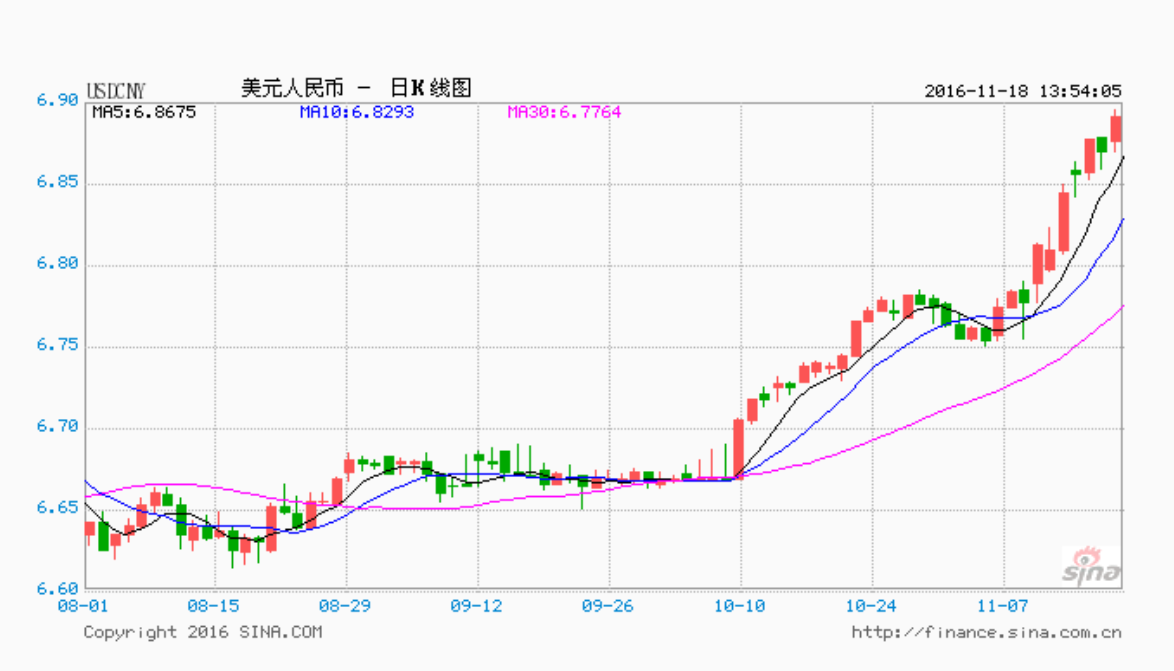Viewport: 1174px width, 671px height.
Task: Click the 6.65 y-axis label
Action: (58, 508)
